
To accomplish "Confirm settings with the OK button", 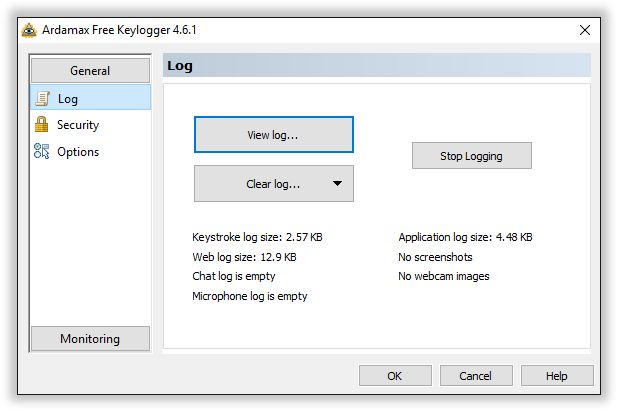I will pos(395,376).
